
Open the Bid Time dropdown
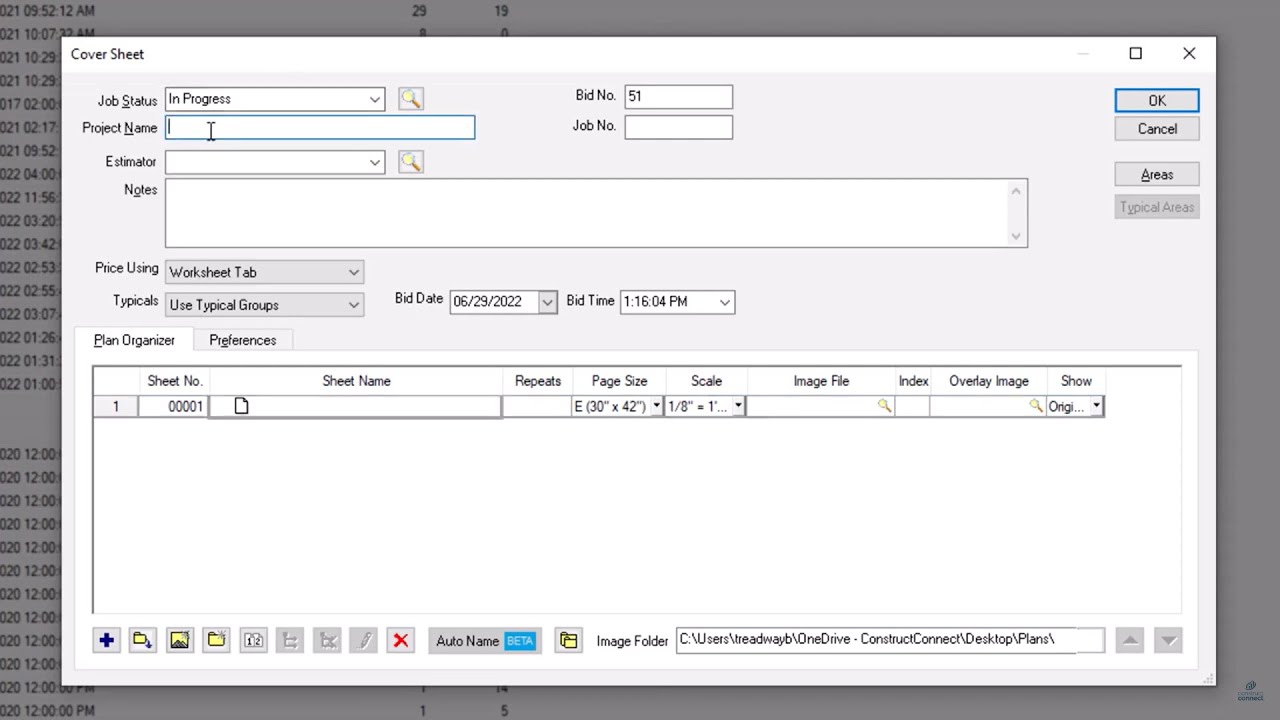coord(725,301)
